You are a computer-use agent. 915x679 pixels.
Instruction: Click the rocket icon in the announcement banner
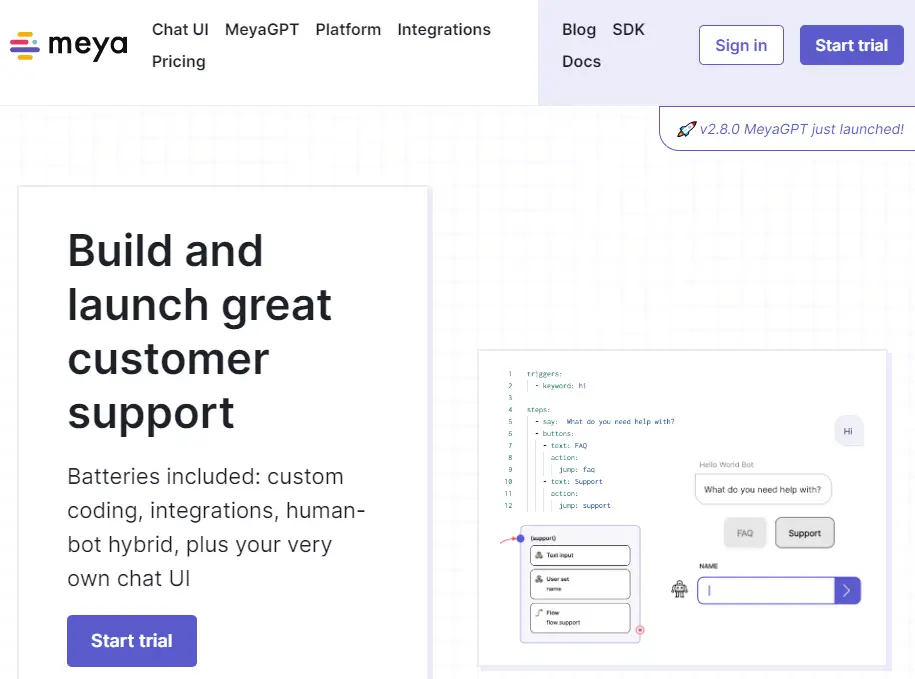[x=685, y=129]
